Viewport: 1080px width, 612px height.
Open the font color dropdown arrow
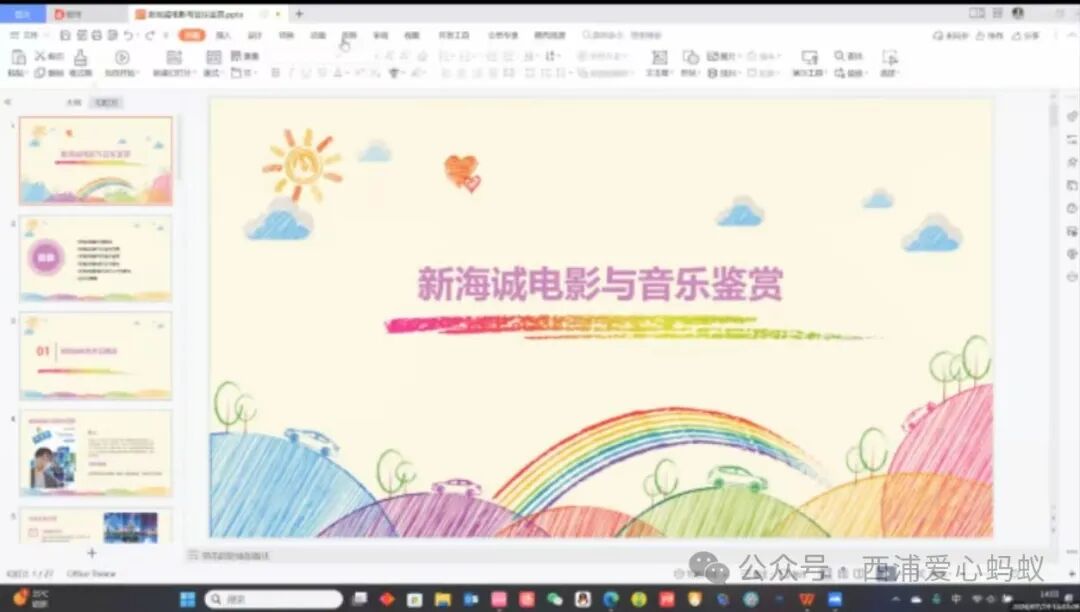346,73
